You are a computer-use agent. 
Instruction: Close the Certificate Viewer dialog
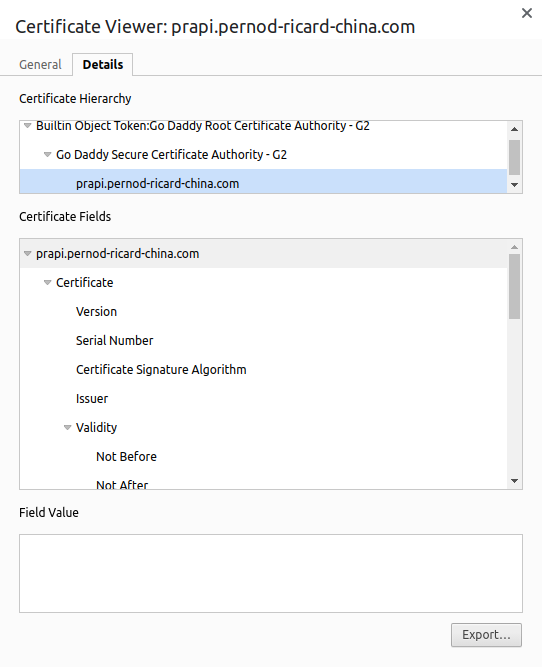pyautogui.click(x=527, y=13)
